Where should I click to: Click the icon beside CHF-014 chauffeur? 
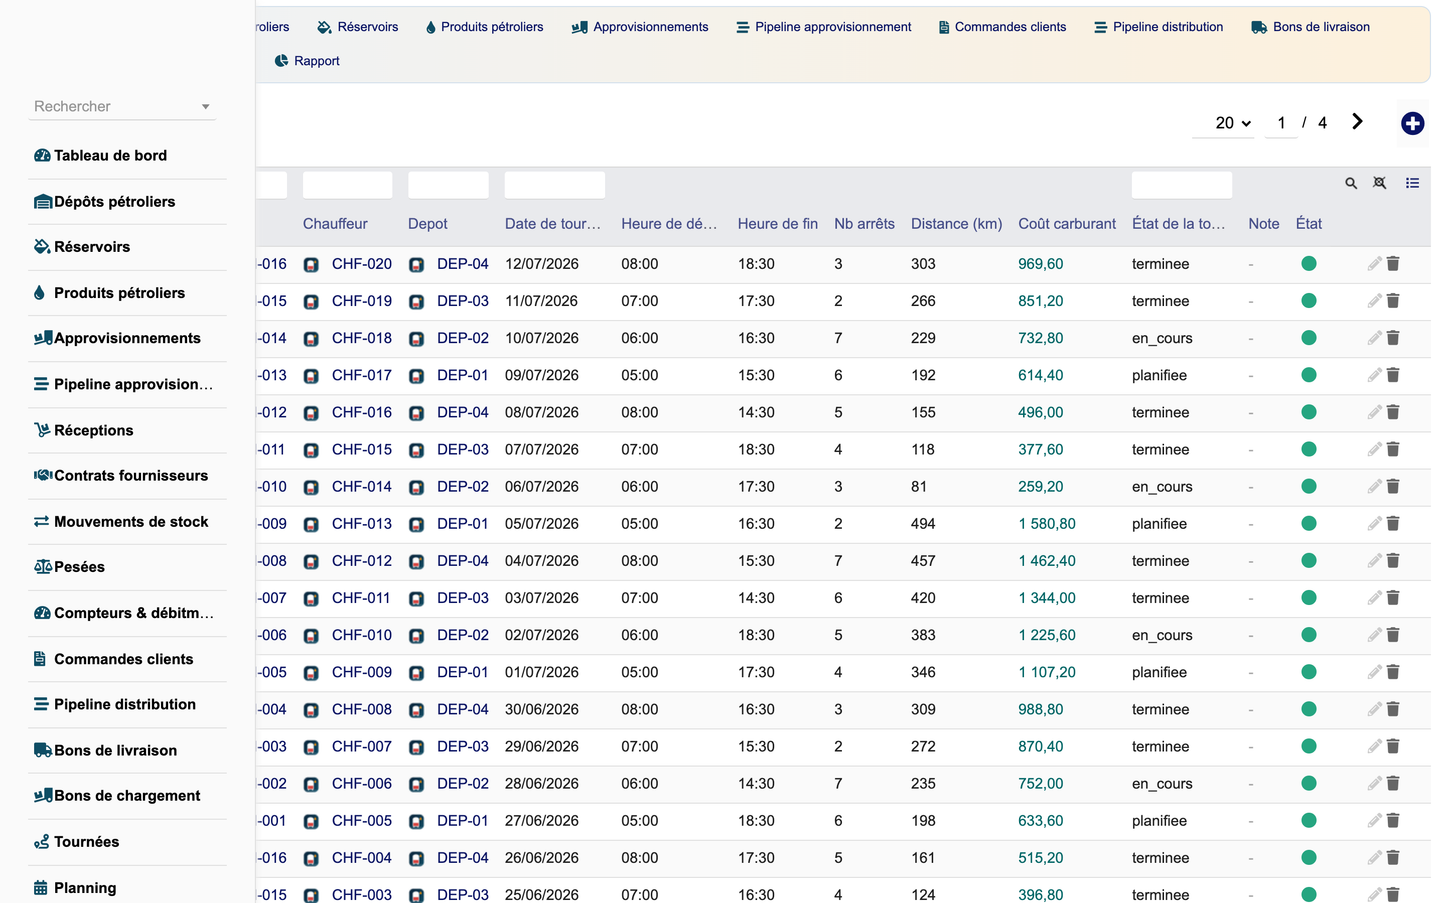click(x=311, y=488)
